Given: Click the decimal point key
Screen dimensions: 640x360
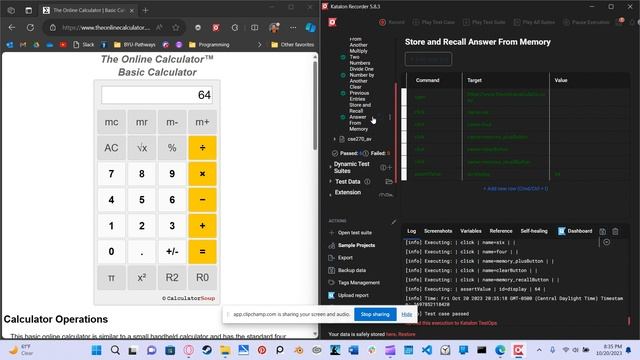Looking at the screenshot, I should tap(142, 251).
